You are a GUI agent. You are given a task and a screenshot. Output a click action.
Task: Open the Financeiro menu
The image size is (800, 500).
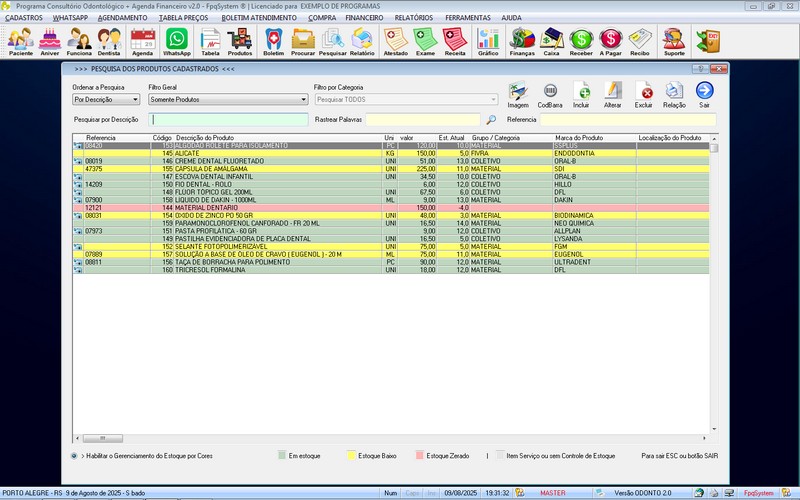pyautogui.click(x=363, y=18)
